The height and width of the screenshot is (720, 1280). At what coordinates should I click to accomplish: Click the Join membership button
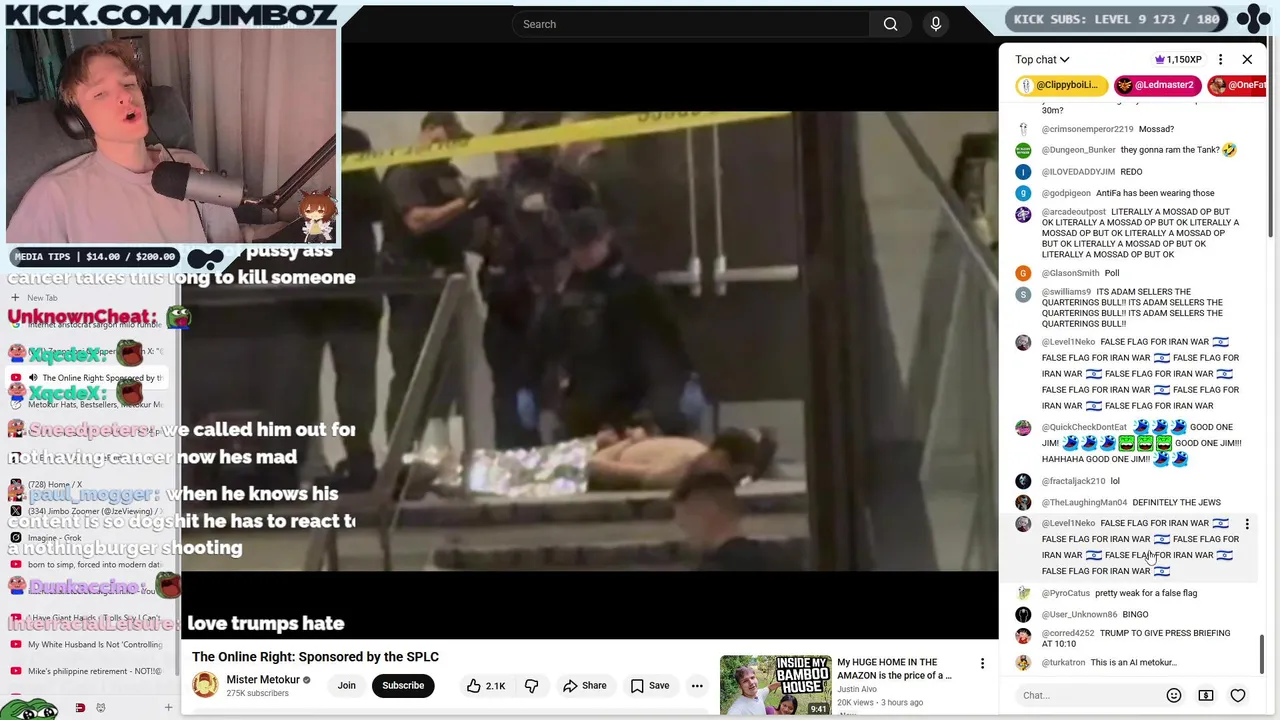tap(346, 685)
